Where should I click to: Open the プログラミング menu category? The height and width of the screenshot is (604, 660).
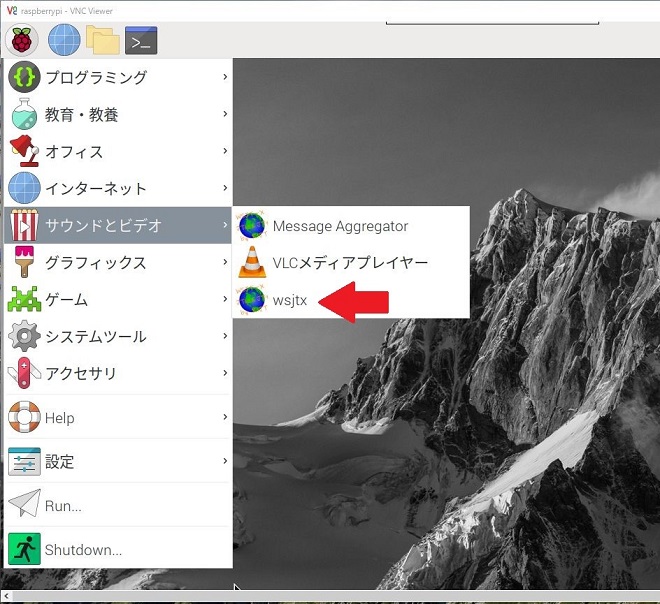click(x=118, y=77)
